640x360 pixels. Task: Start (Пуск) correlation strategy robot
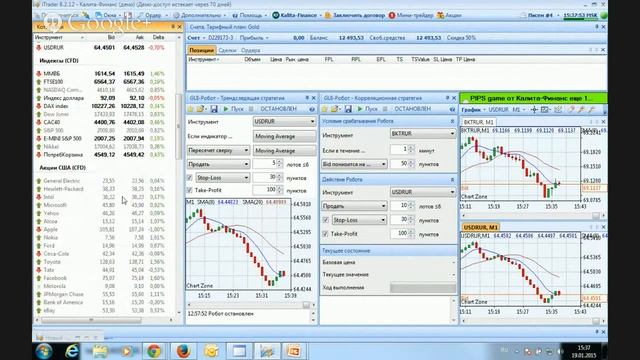tap(367, 109)
